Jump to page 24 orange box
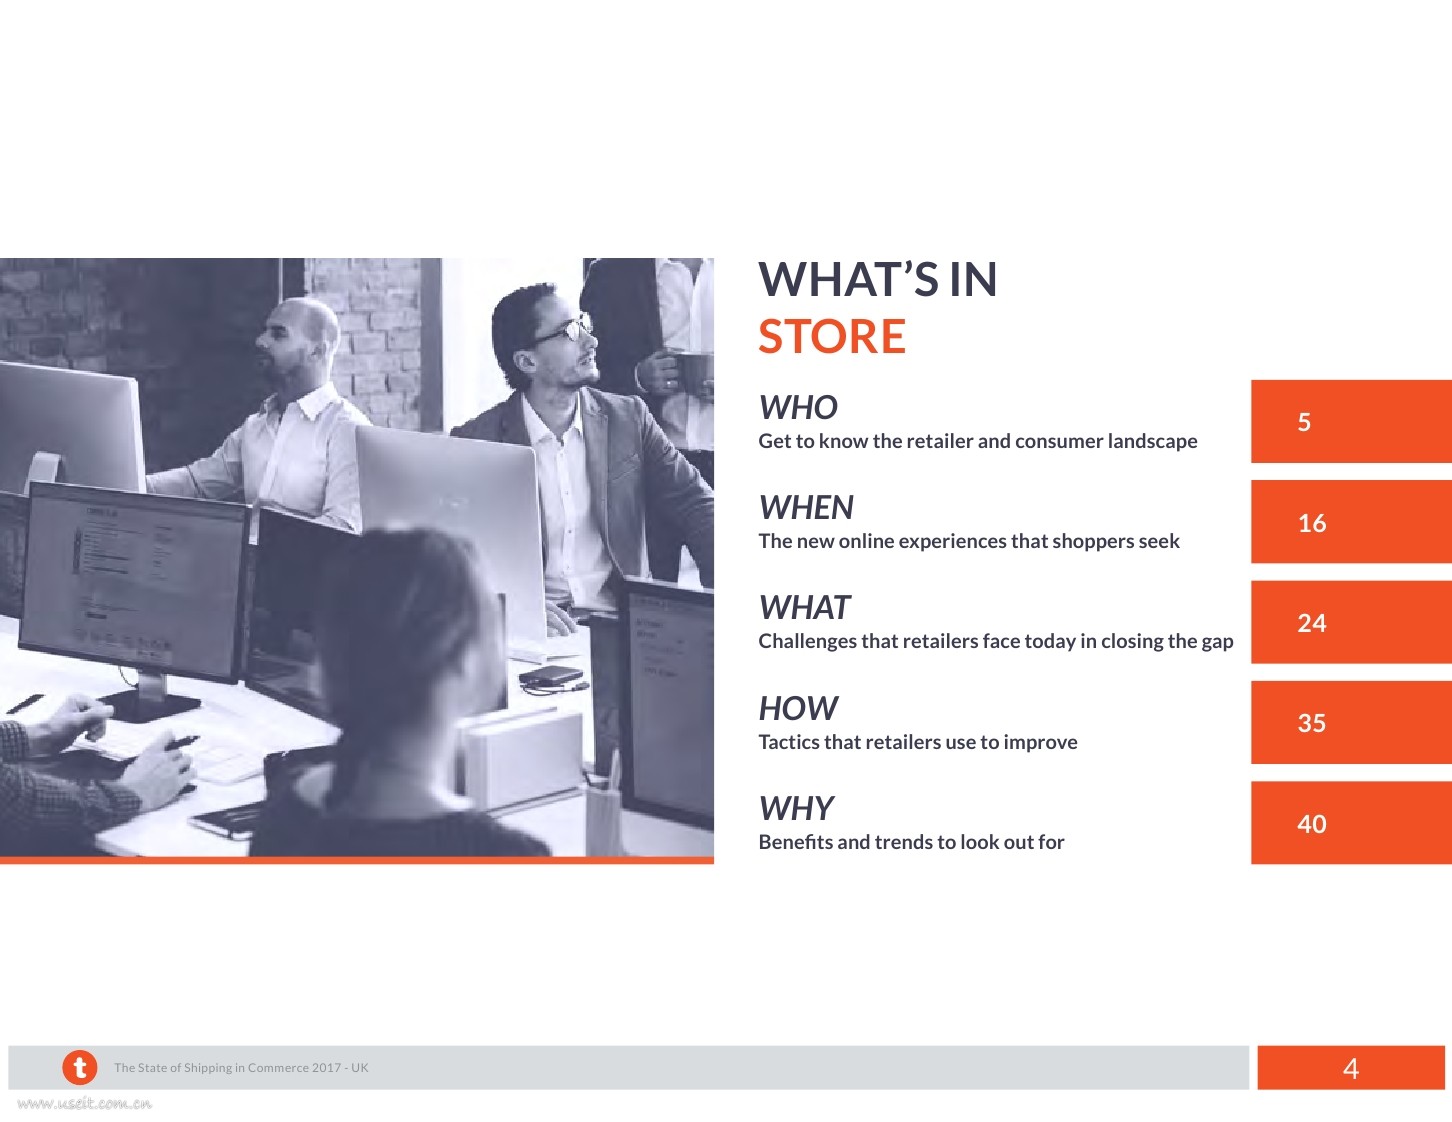The width and height of the screenshot is (1452, 1122). tap(1351, 622)
